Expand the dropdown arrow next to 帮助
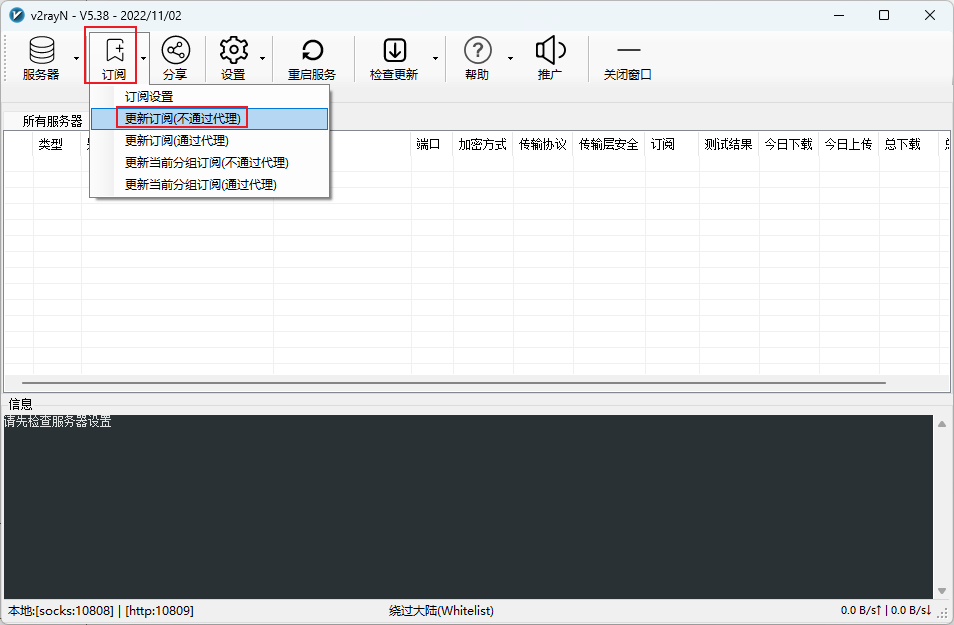The height and width of the screenshot is (625, 954). tap(510, 58)
